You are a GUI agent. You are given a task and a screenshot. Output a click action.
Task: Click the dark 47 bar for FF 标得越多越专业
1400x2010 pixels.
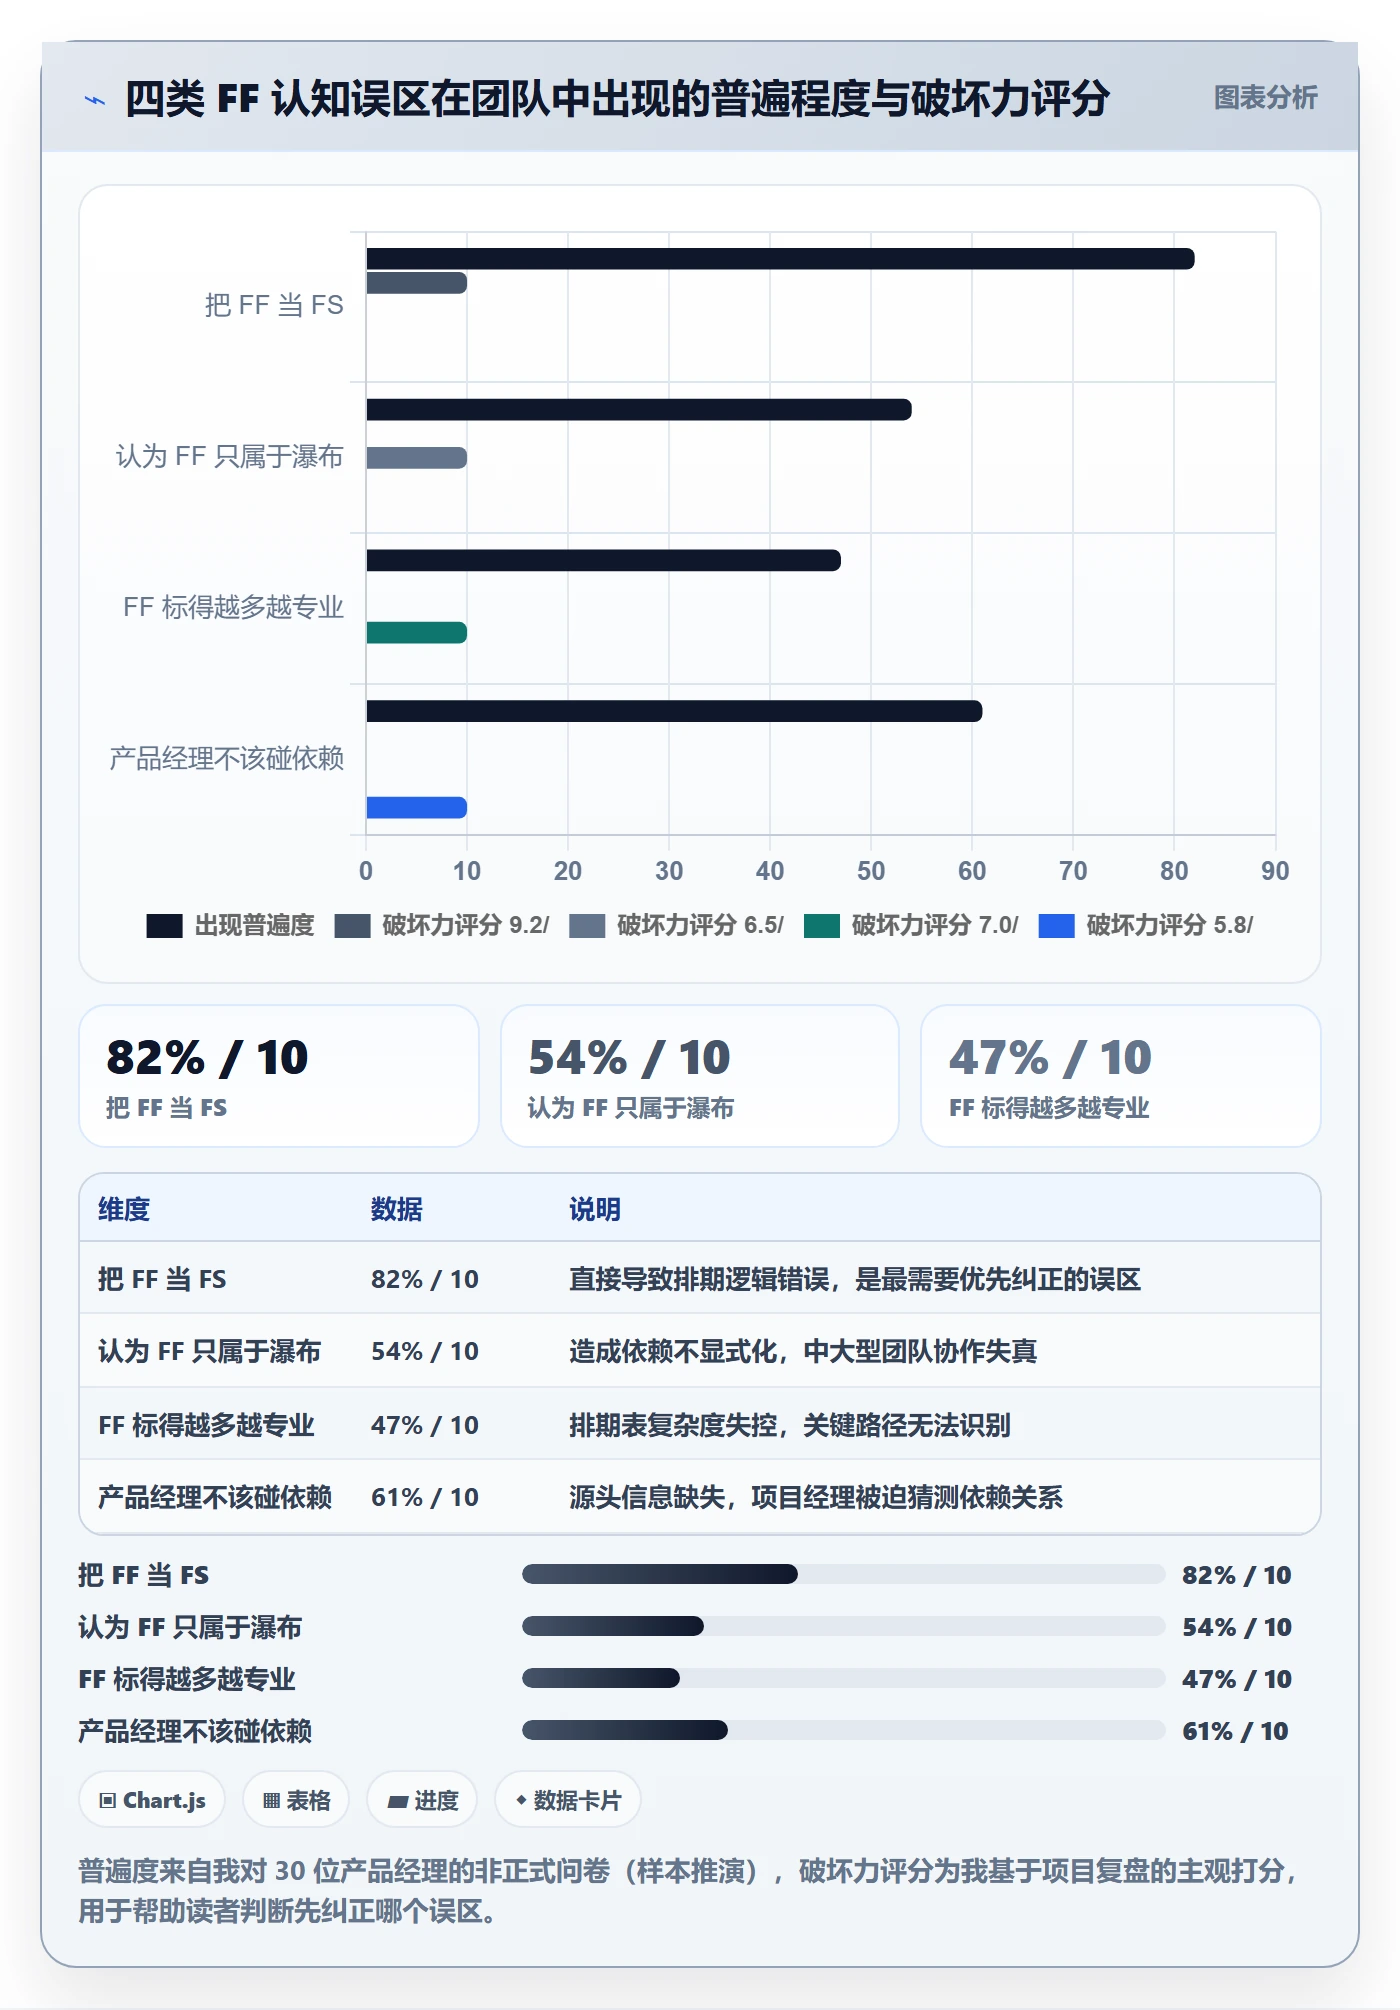pos(603,561)
